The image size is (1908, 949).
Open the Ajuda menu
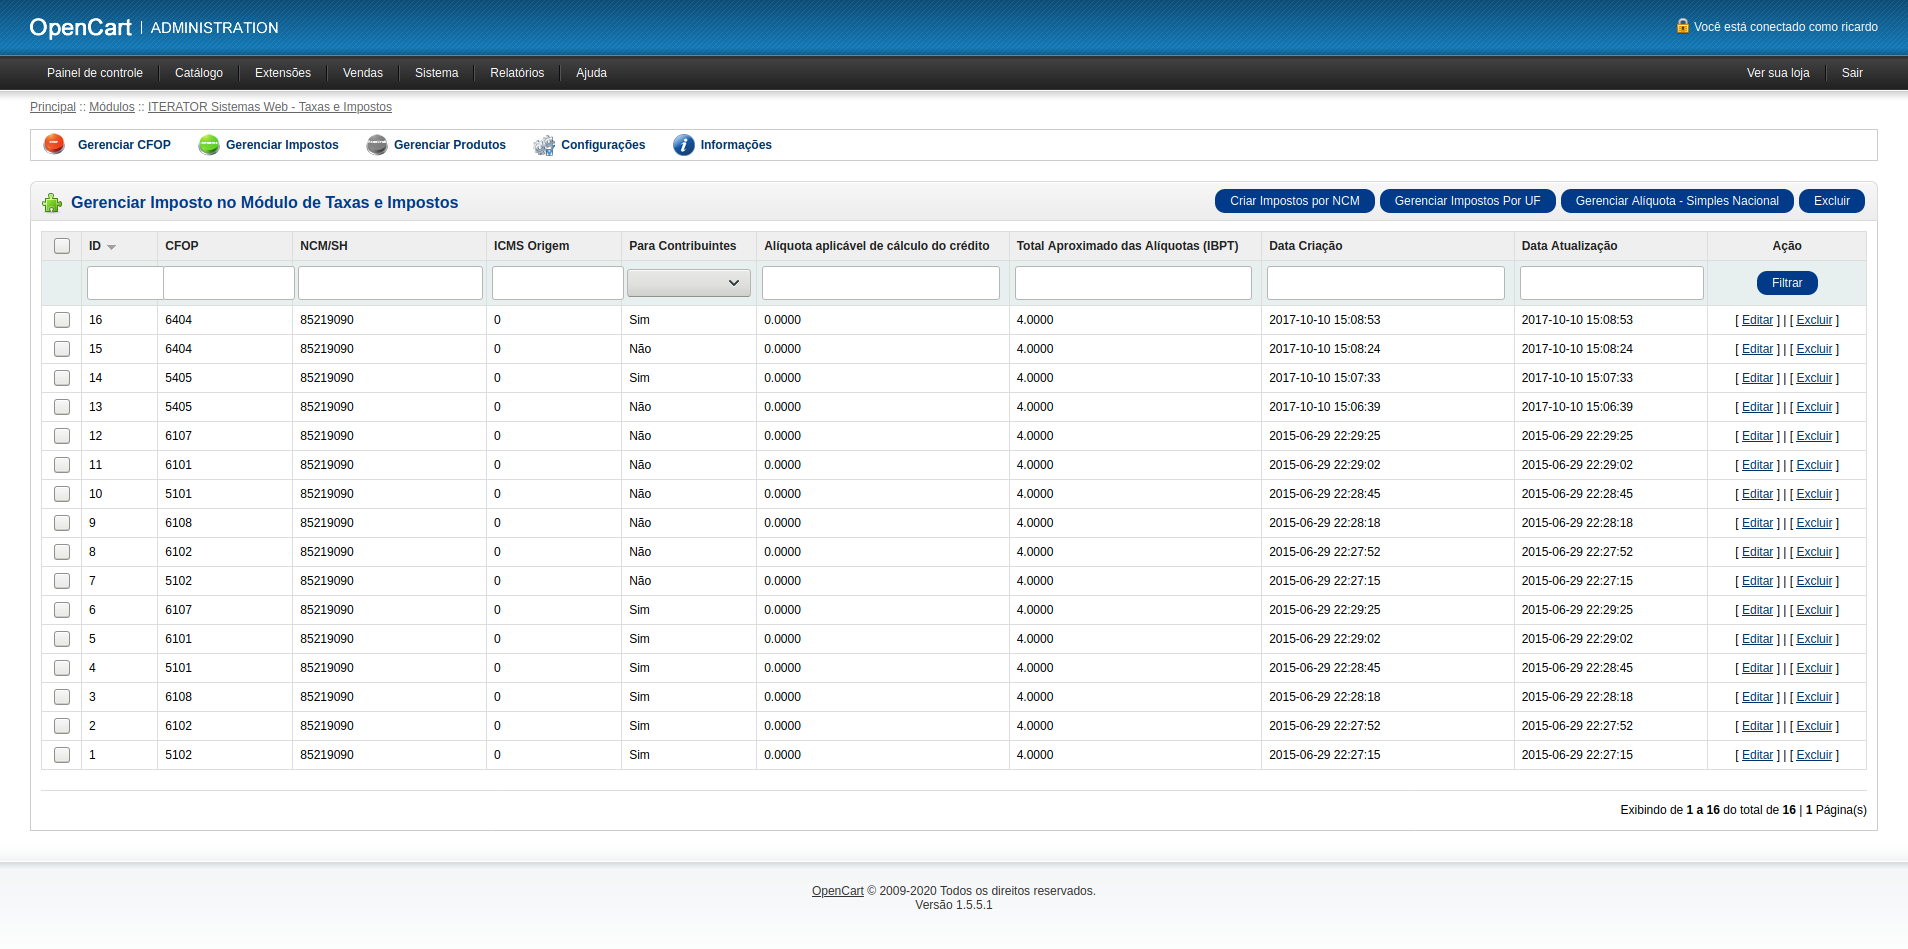[592, 73]
